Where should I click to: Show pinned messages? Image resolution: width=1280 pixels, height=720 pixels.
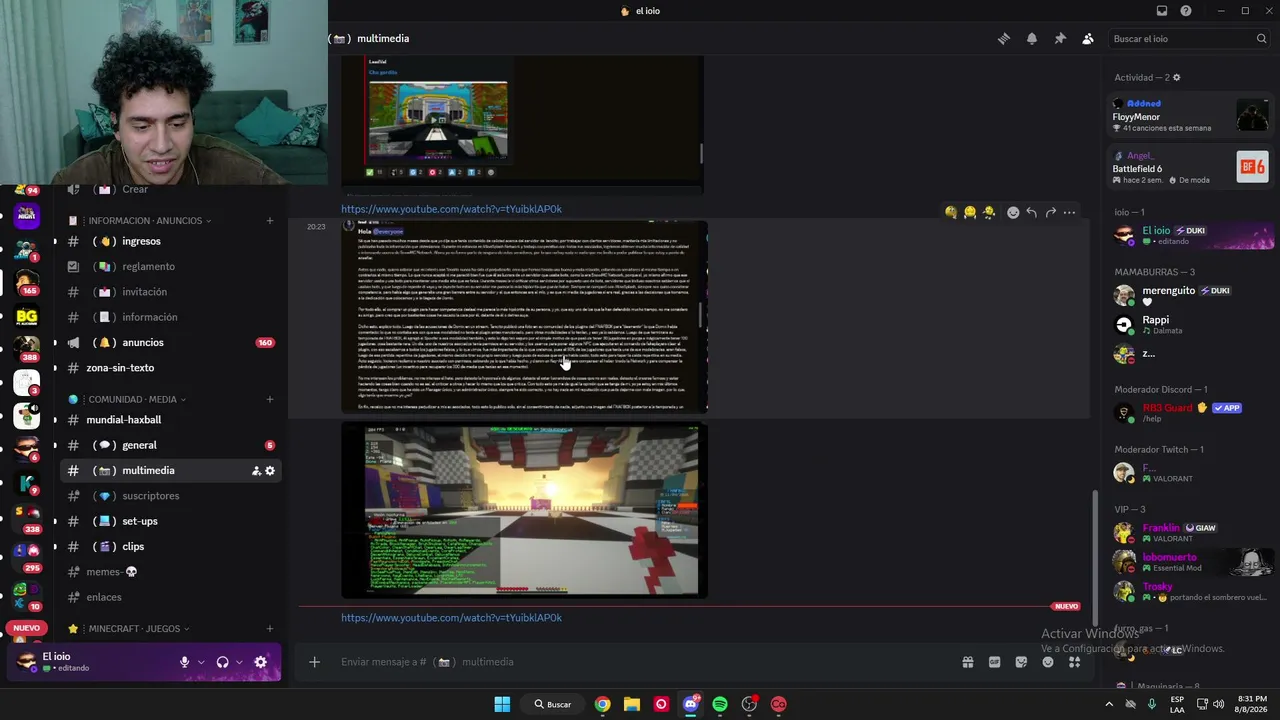coord(1060,39)
